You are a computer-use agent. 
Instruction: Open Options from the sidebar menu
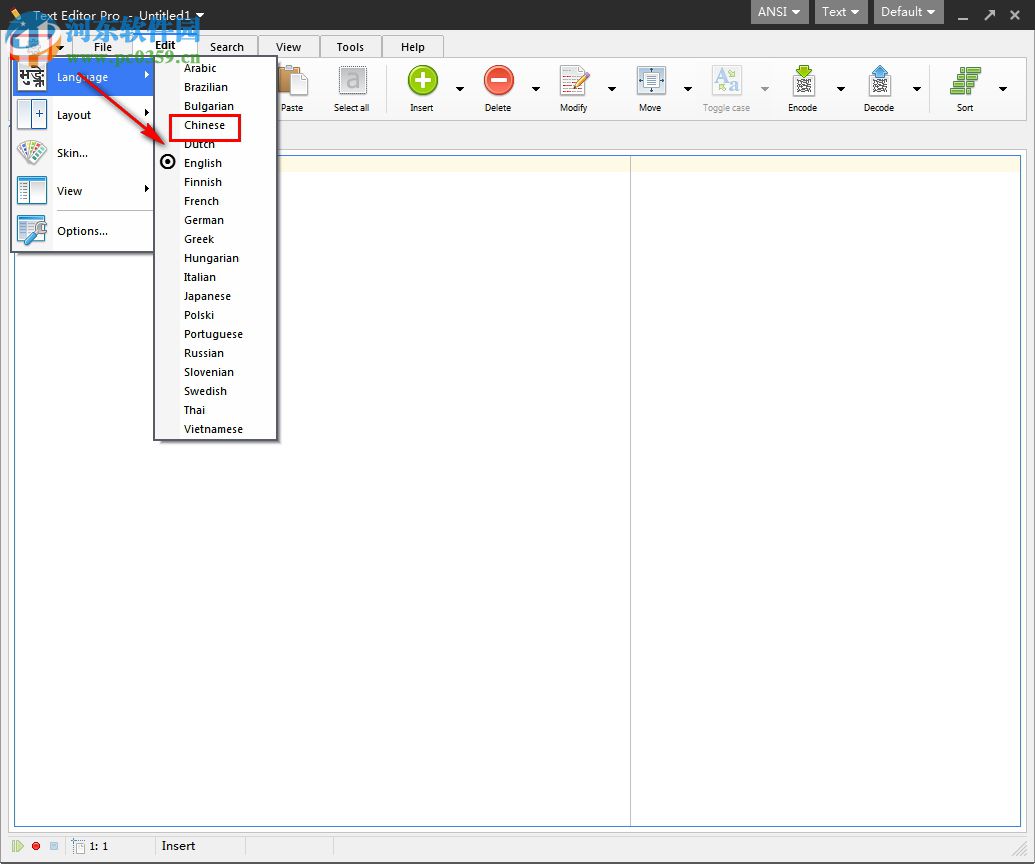81,231
